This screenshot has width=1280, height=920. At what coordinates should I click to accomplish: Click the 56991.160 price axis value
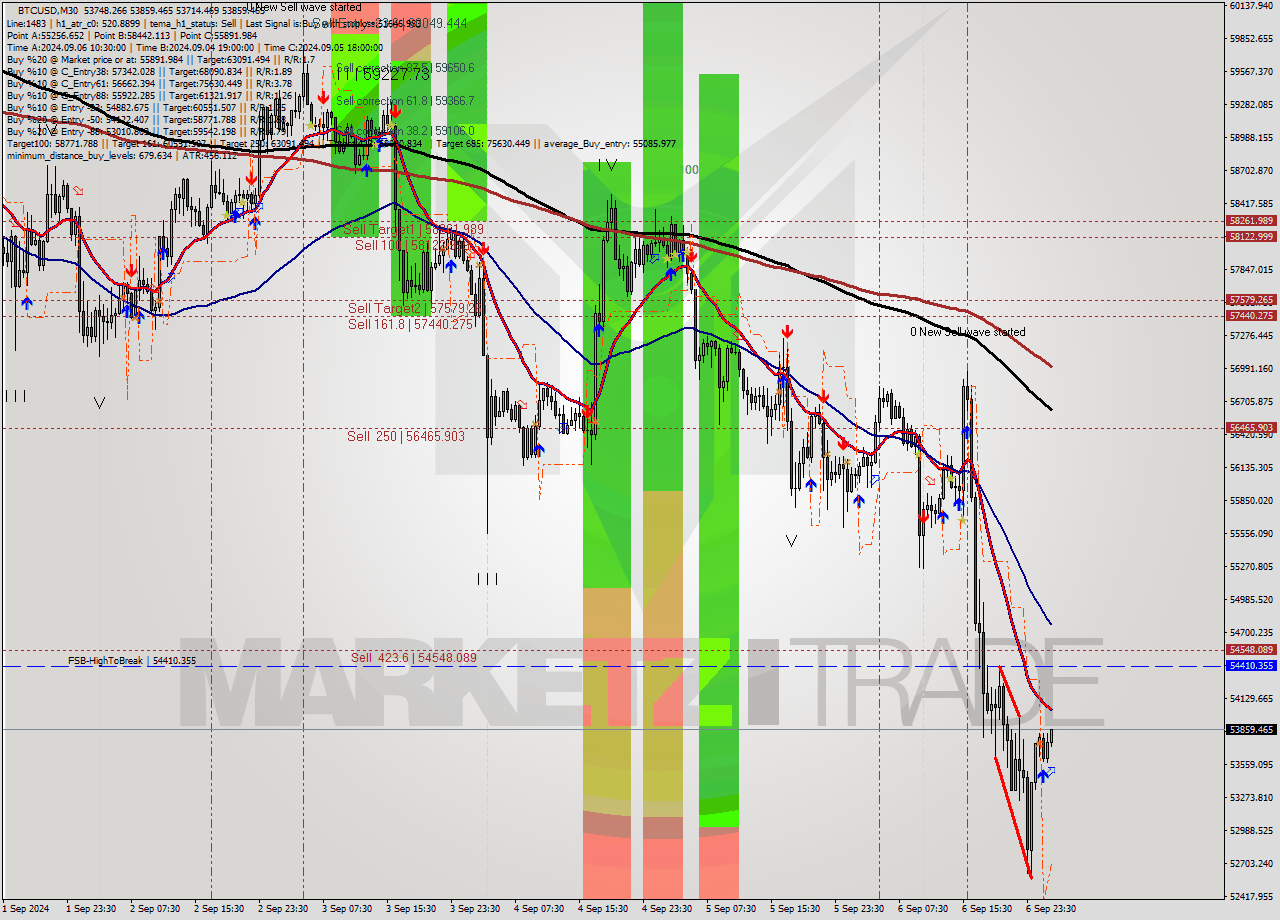1251,369
